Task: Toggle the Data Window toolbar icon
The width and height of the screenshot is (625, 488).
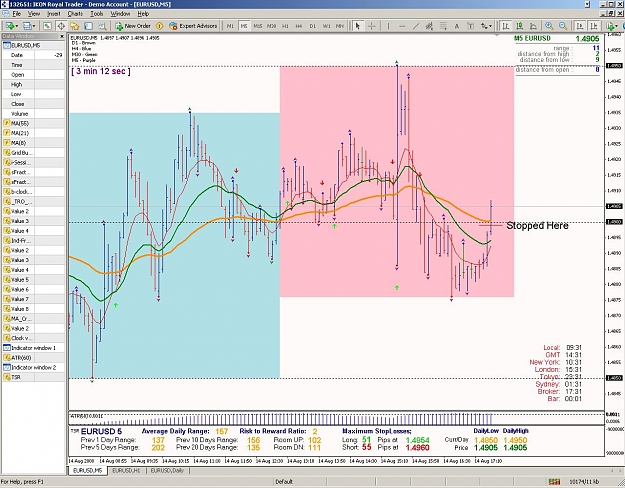Action: click(61, 26)
